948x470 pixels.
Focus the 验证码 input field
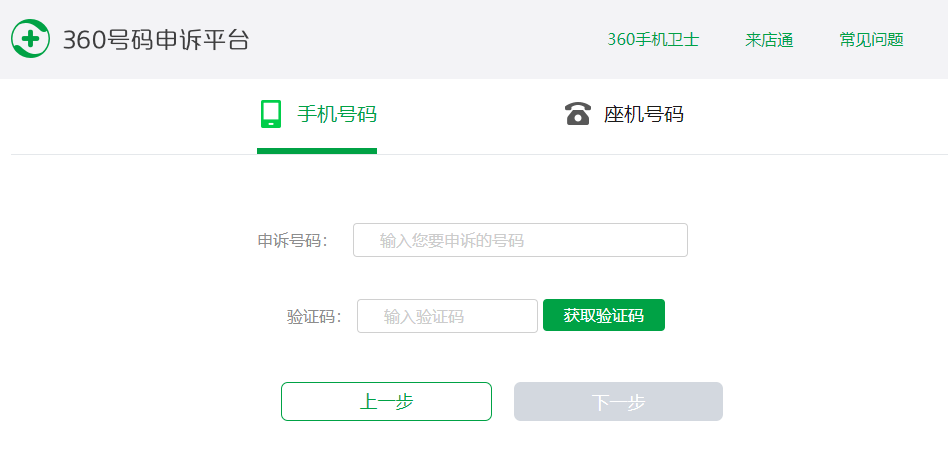447,316
